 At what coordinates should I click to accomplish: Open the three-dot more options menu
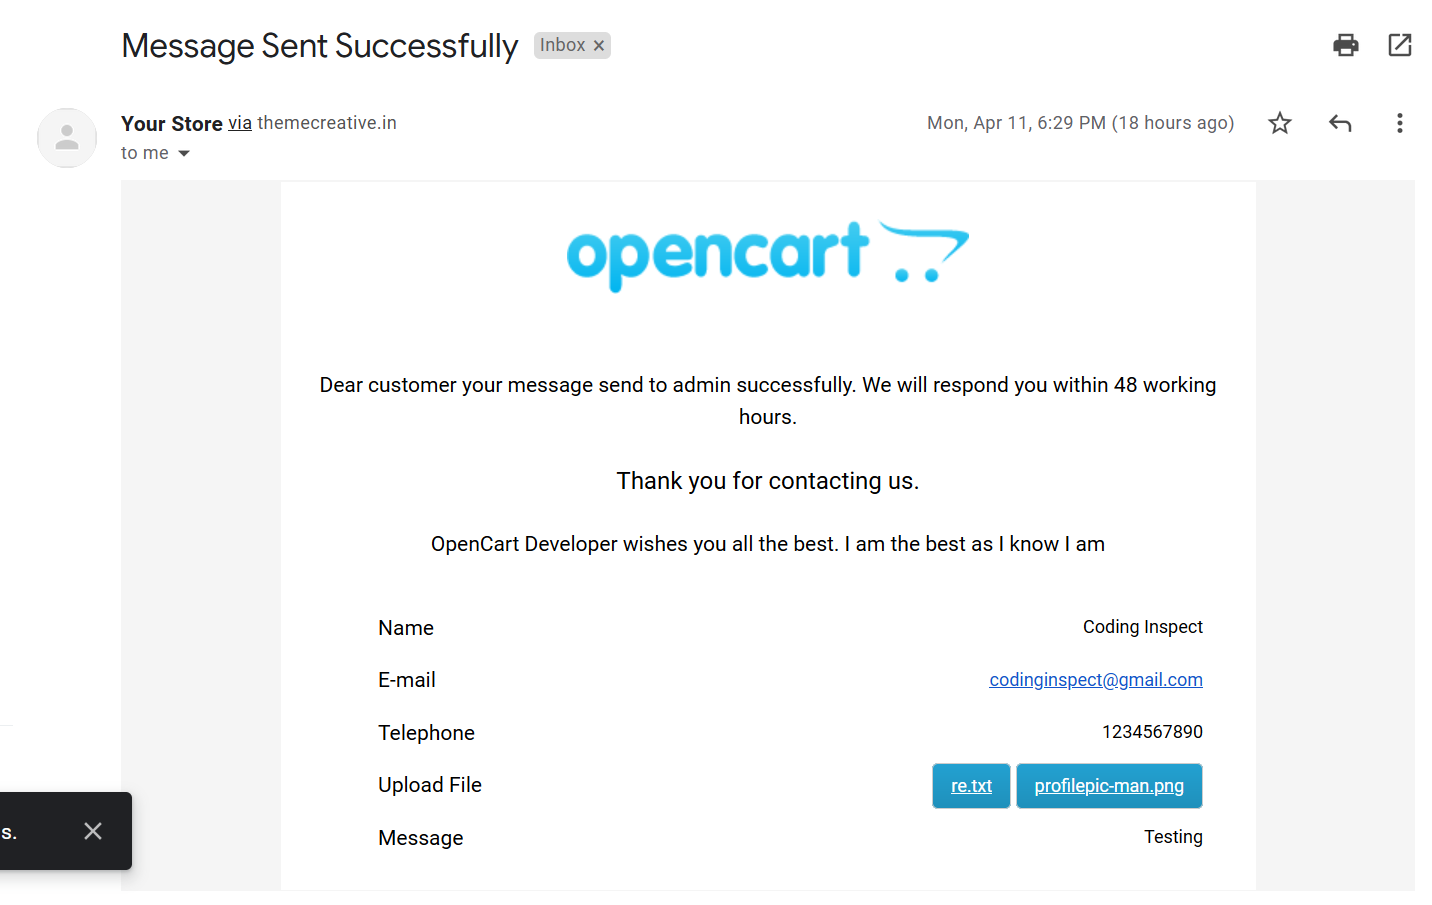click(x=1399, y=123)
